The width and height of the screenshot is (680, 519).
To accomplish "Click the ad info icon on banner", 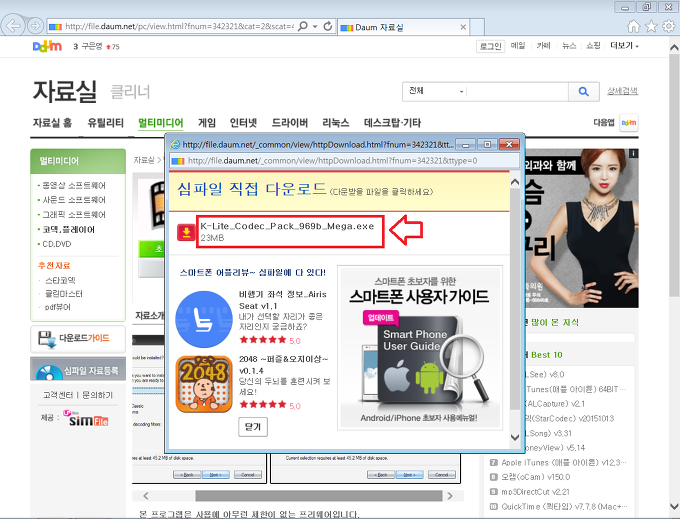I will [634, 153].
